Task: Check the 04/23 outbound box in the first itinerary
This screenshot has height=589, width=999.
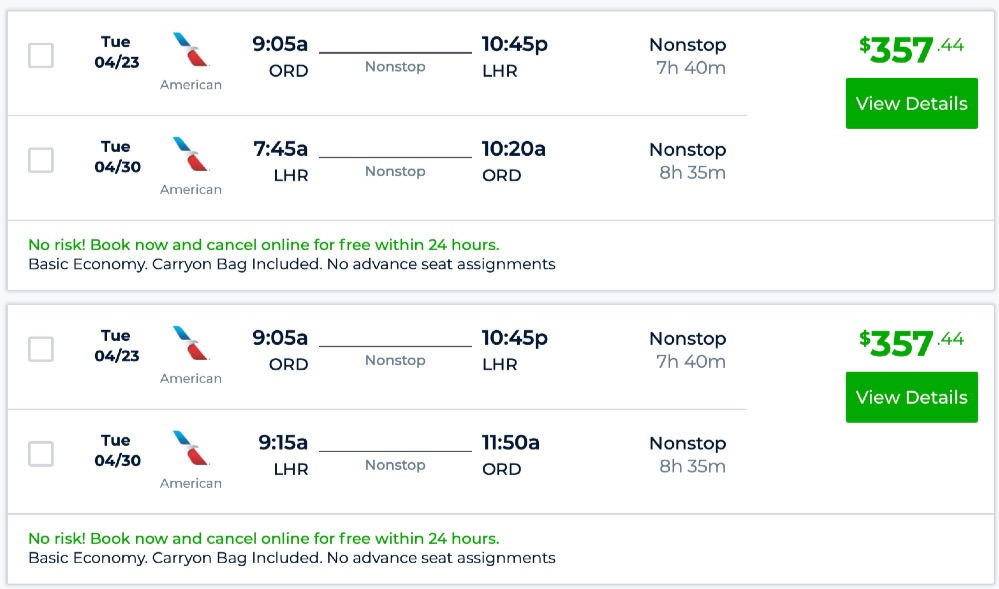Action: coord(41,55)
